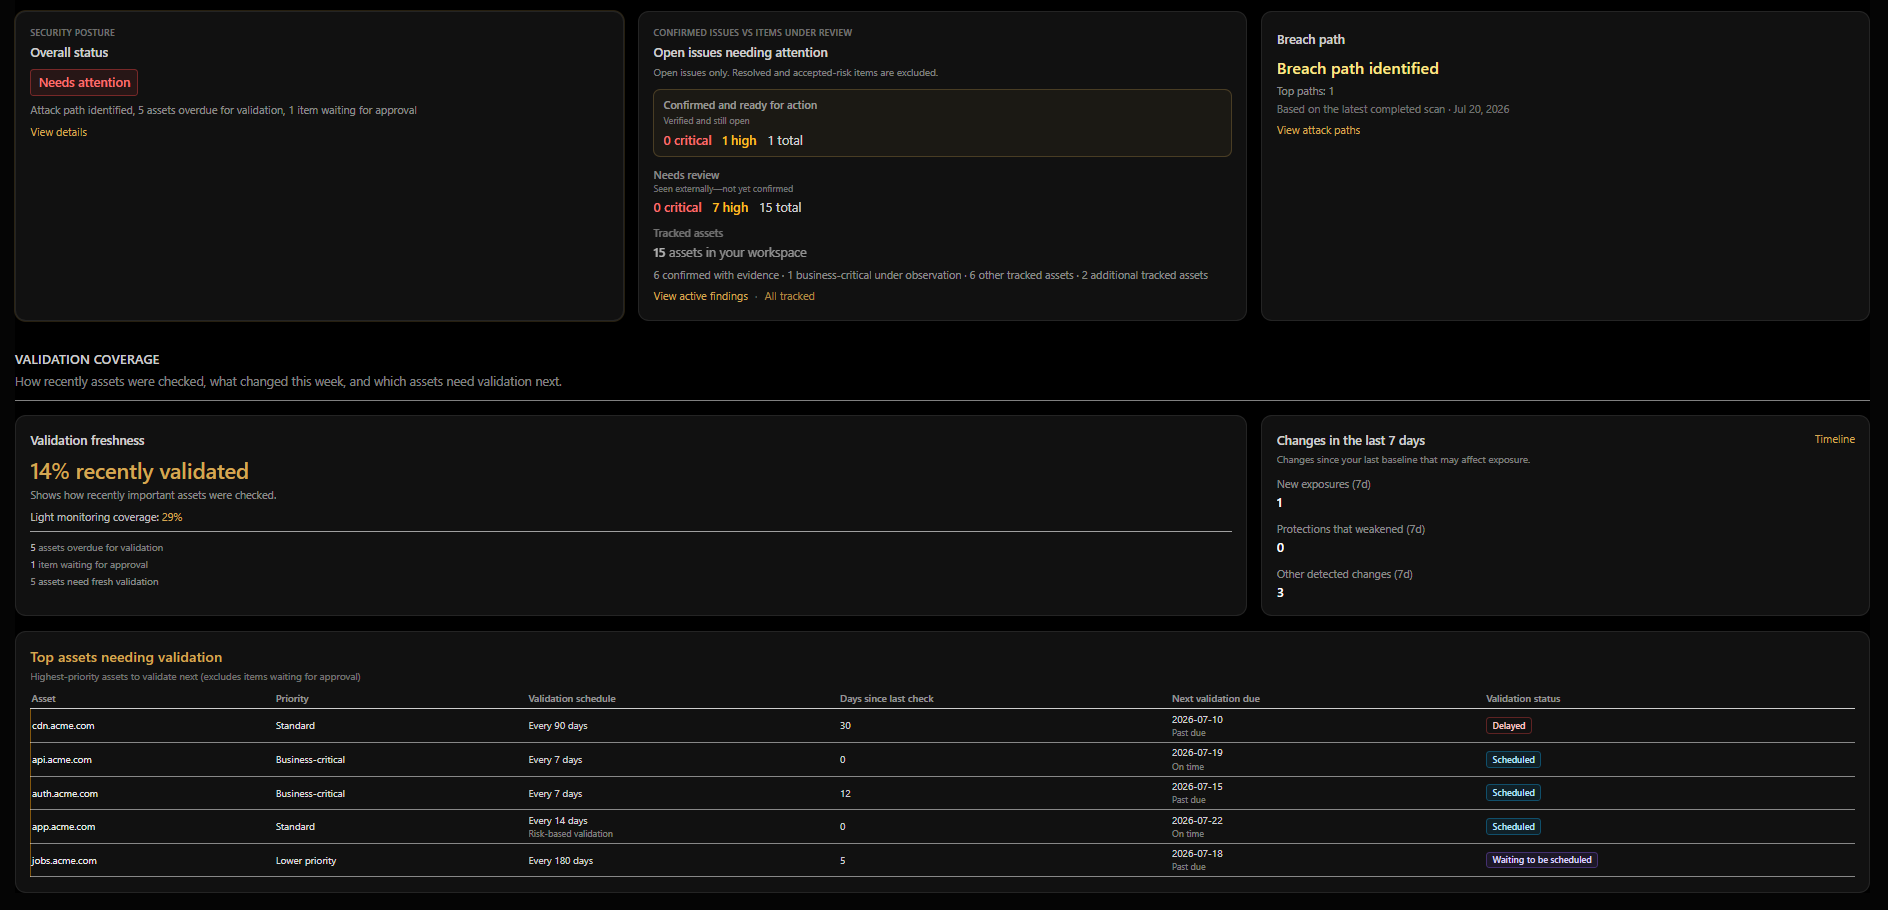The height and width of the screenshot is (910, 1888).
Task: Select the cdn.acme.com asset row
Action: point(942,726)
